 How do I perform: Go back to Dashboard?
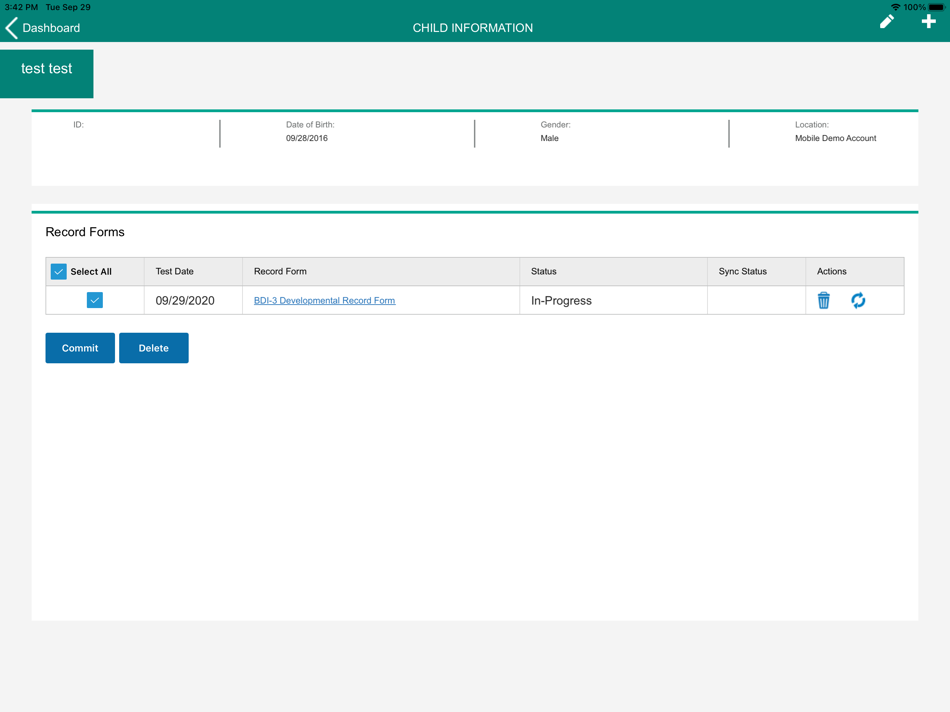(x=42, y=28)
